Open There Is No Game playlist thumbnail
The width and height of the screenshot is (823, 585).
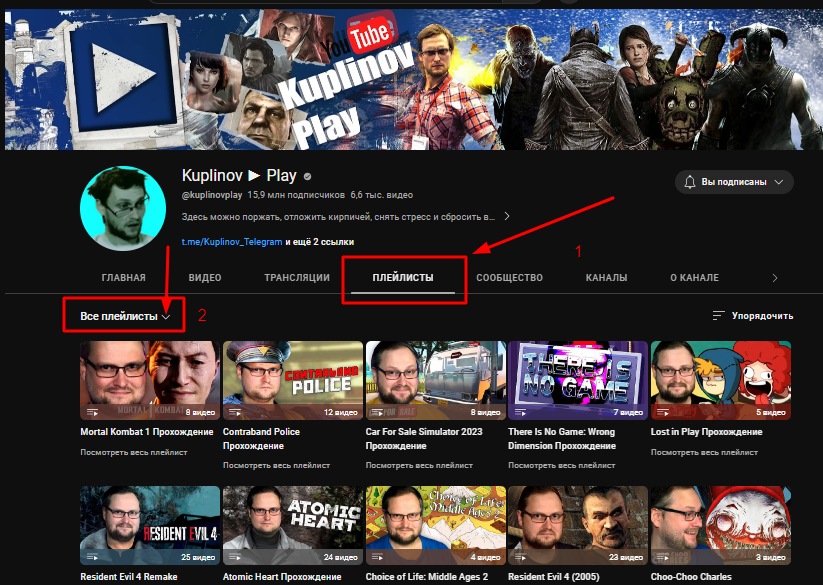coord(578,380)
